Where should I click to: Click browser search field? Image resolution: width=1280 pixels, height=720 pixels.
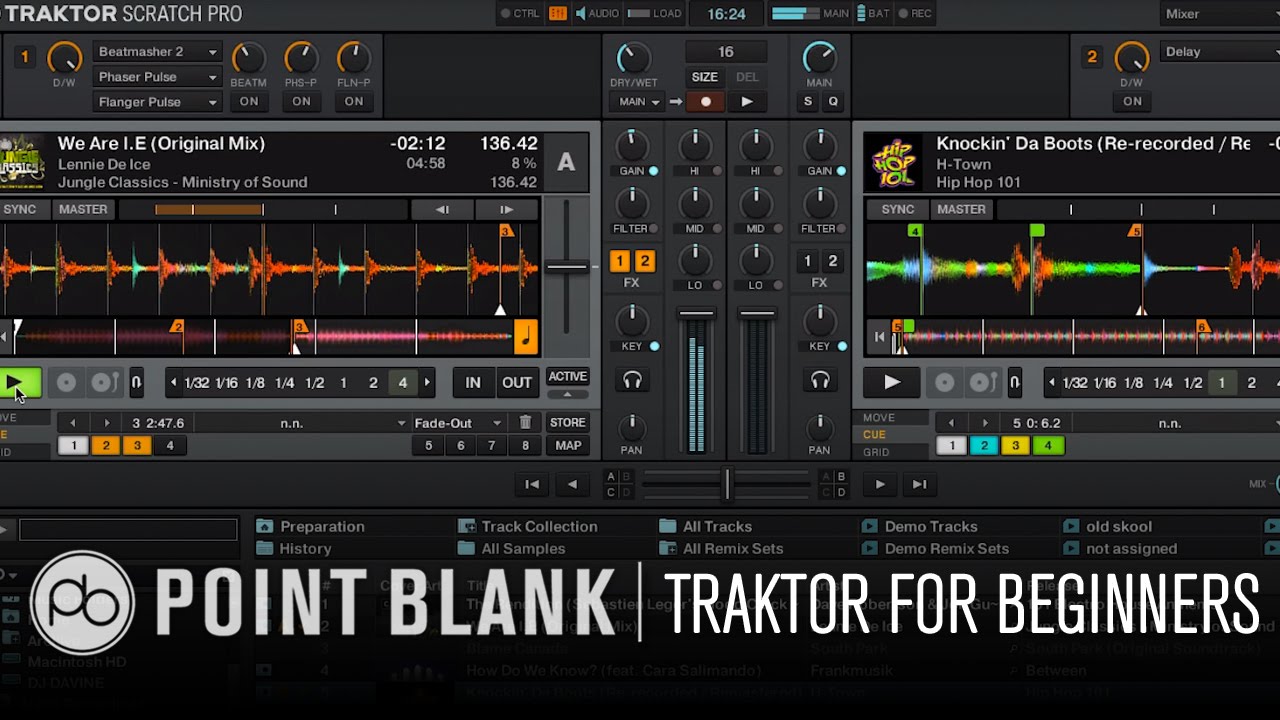coord(128,530)
